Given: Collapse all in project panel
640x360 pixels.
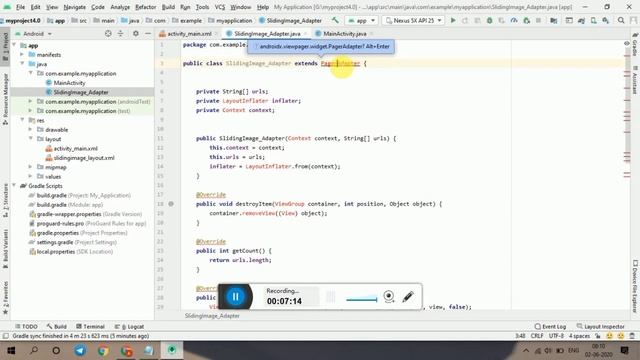Looking at the screenshot, I should tap(120, 33).
